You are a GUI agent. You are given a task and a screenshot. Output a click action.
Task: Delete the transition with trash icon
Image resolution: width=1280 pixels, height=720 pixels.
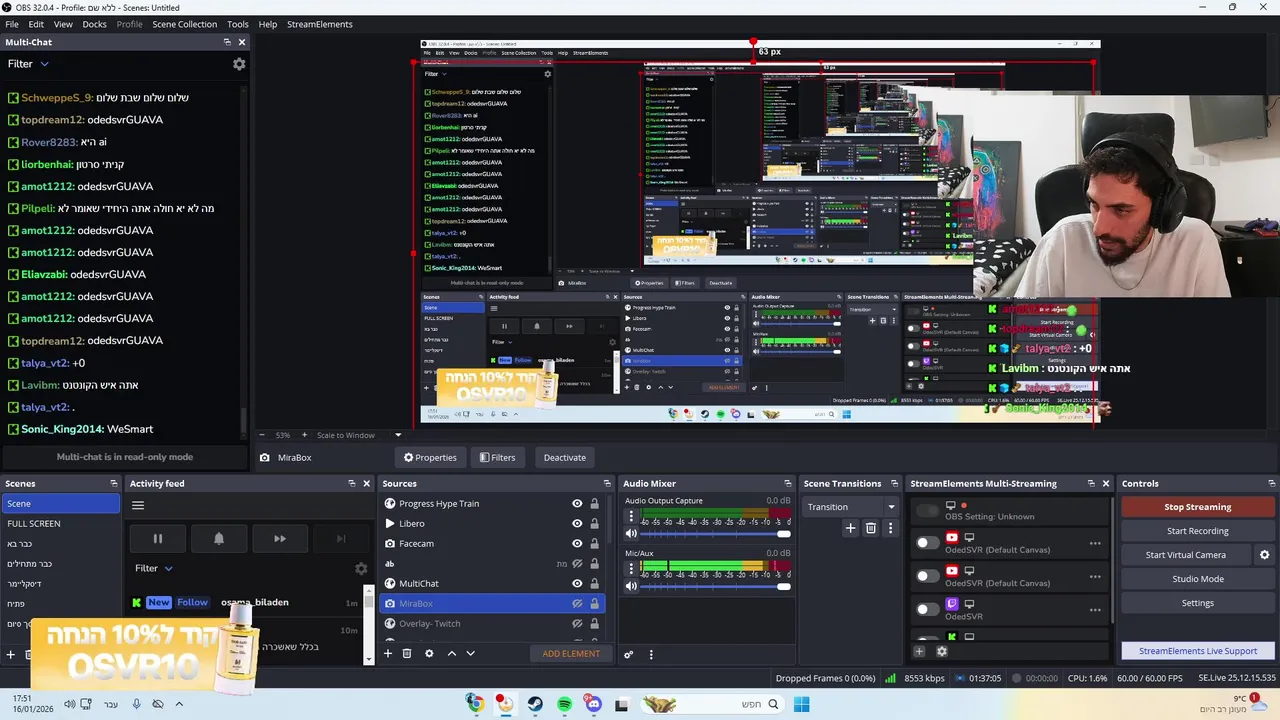tap(871, 528)
